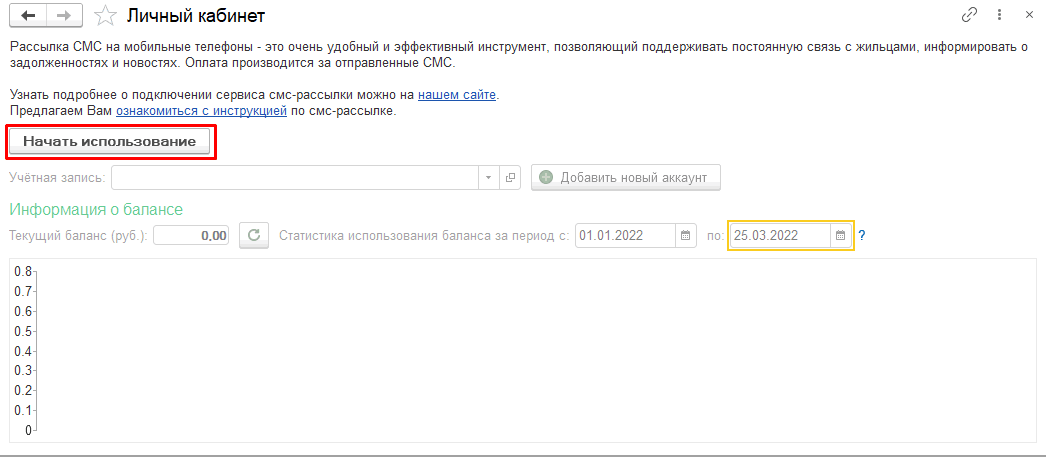The image size is (1046, 457).
Task: Close the Личный кабинет form
Action: (x=1027, y=15)
